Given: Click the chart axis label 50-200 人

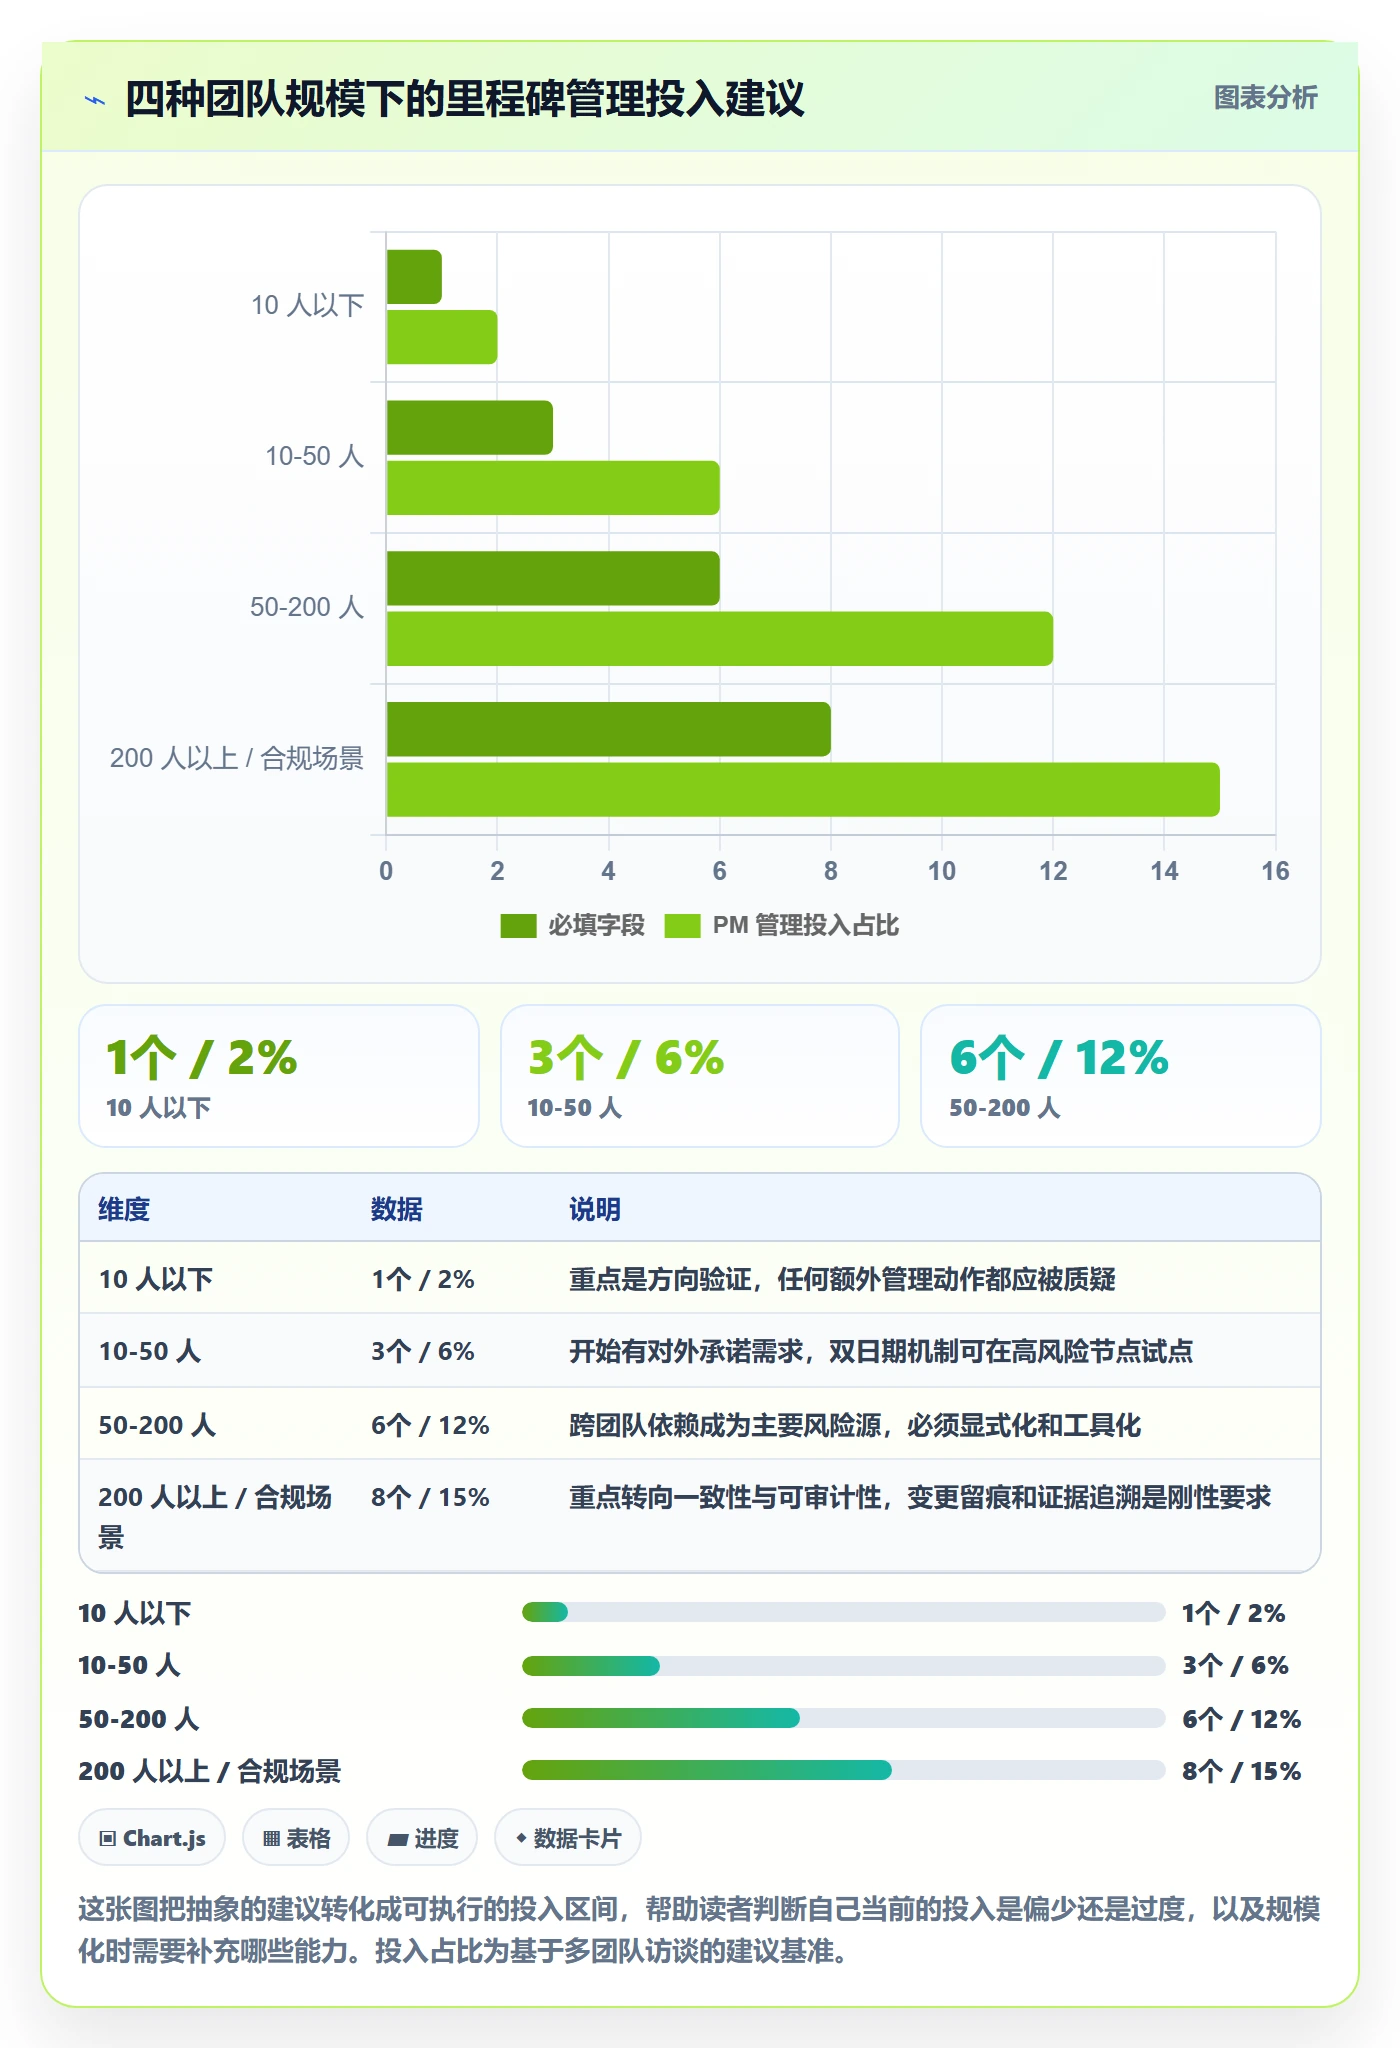Looking at the screenshot, I should pyautogui.click(x=307, y=607).
